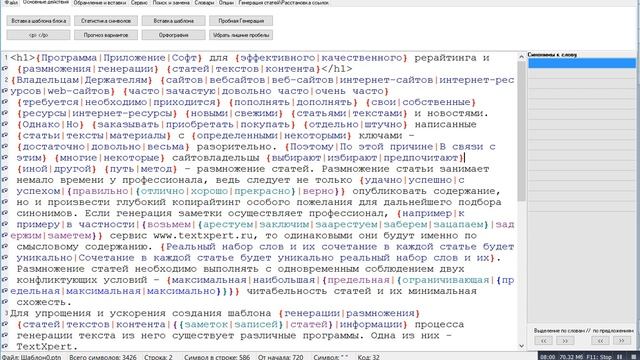Image resolution: width=640 pixels, height=360 pixels.
Task: Click status bar Символ в строке: 586
Action: coord(217,357)
